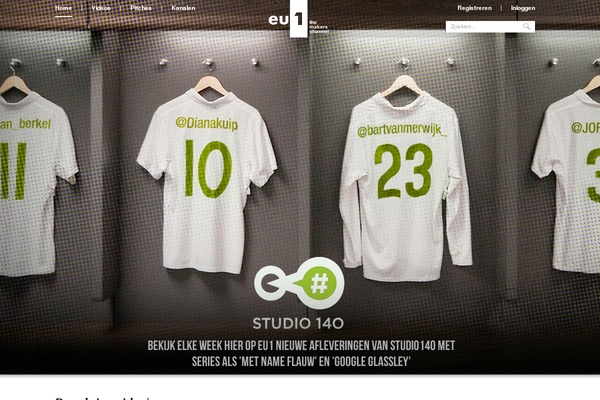This screenshot has height=400, width=600.
Task: Click the green number 10 on the shirt
Action: [208, 169]
